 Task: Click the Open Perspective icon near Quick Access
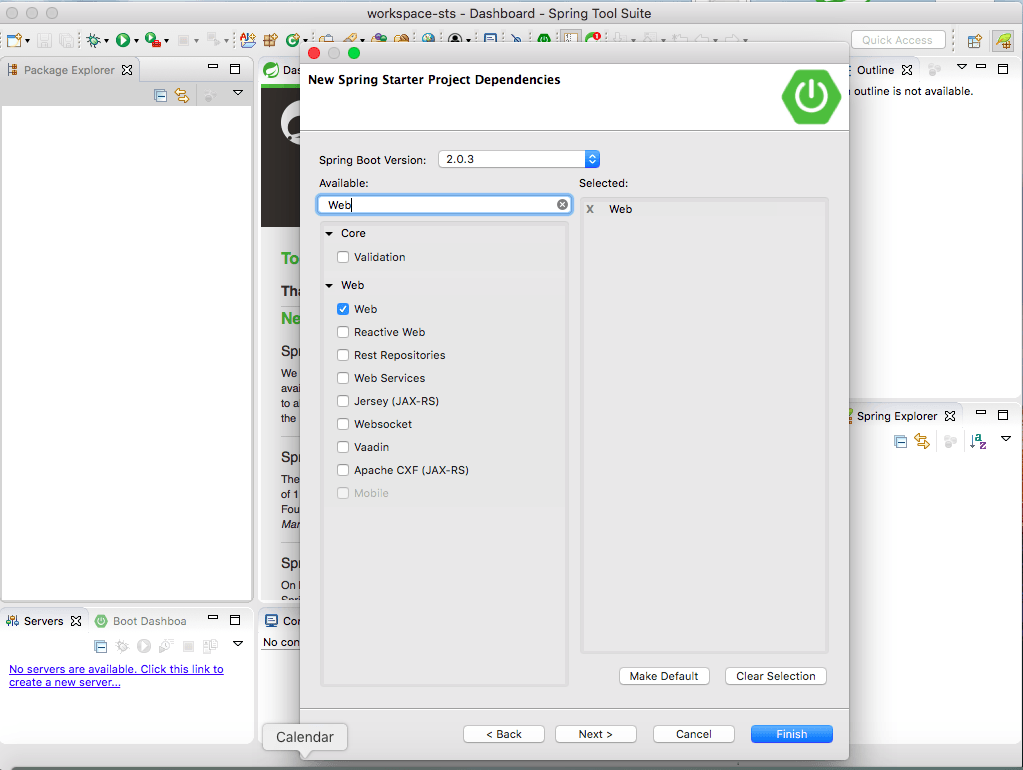coord(974,41)
